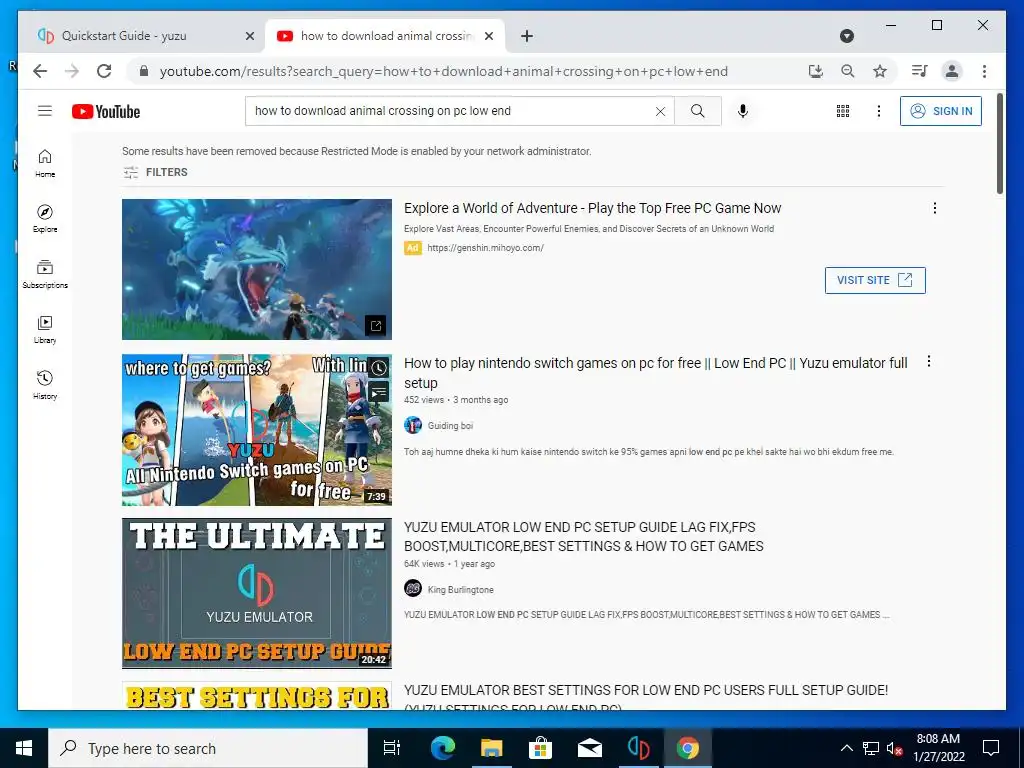Image resolution: width=1024 pixels, height=768 pixels.
Task: Close the YouTube tab
Action: (488, 37)
